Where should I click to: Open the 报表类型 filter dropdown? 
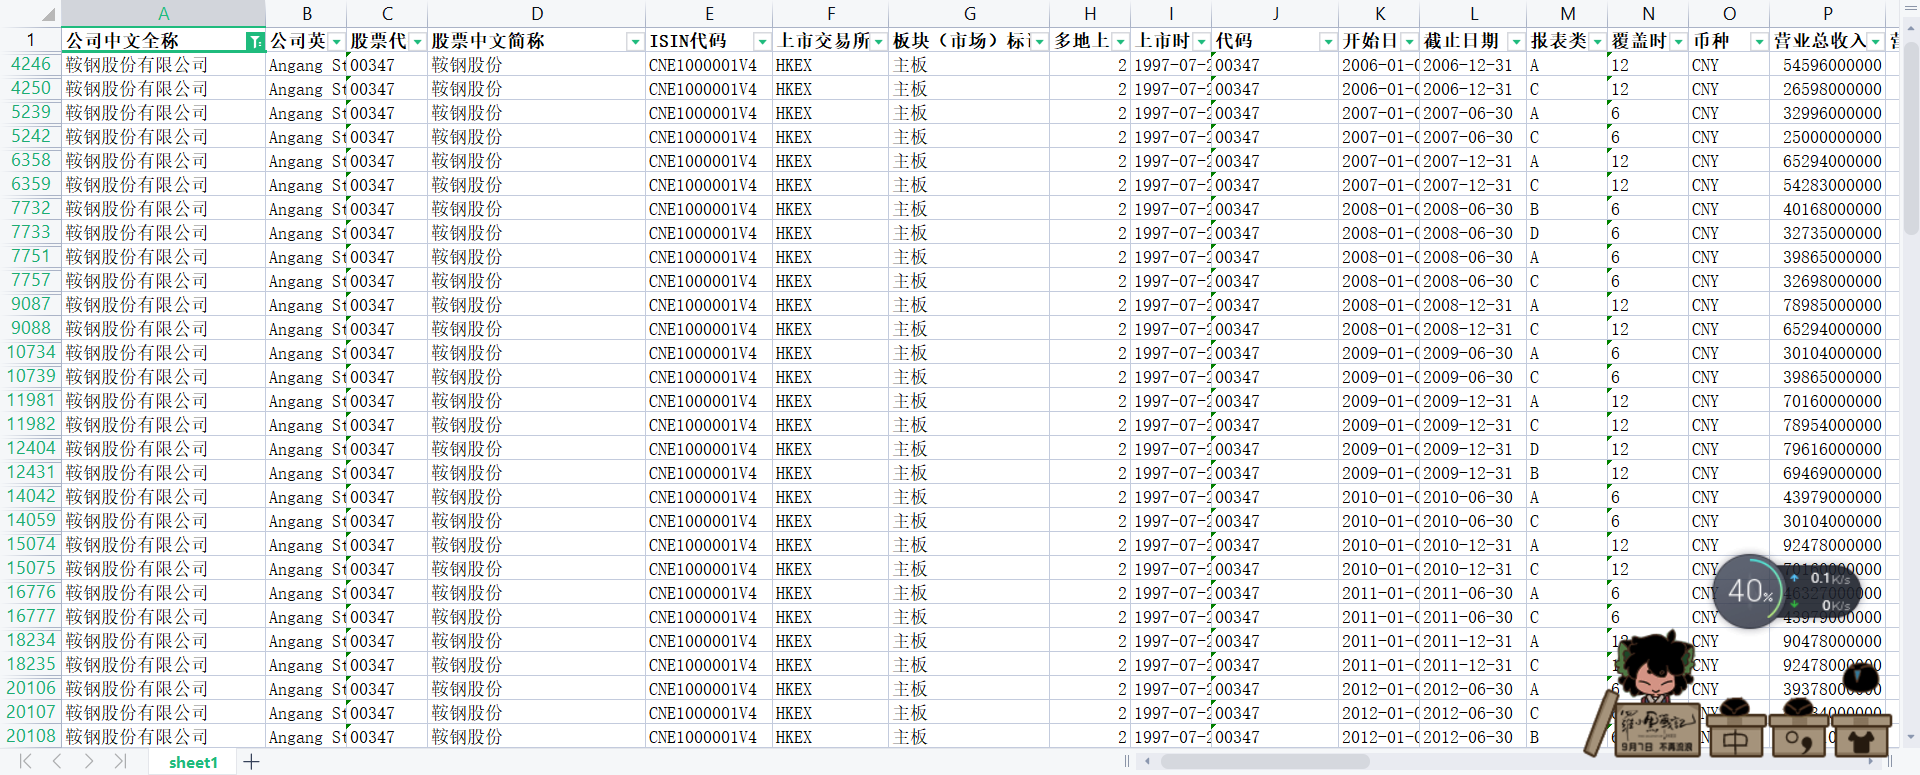(x=1598, y=42)
